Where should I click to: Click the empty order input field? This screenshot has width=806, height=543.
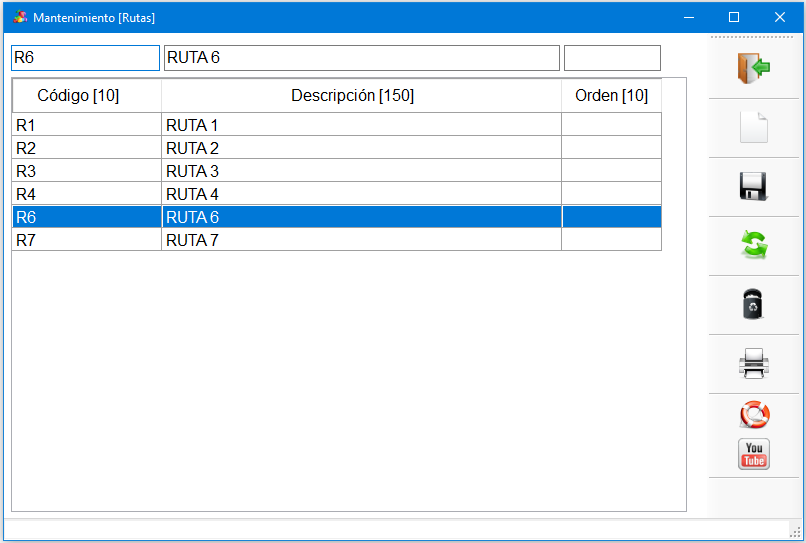pos(612,58)
